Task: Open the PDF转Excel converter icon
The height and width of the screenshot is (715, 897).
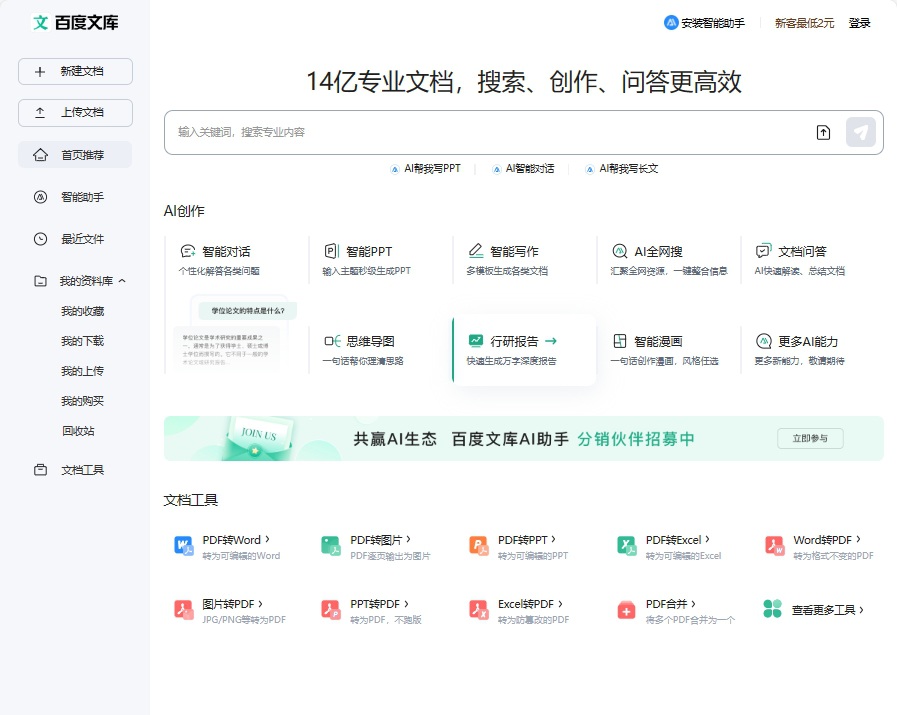Action: point(627,546)
